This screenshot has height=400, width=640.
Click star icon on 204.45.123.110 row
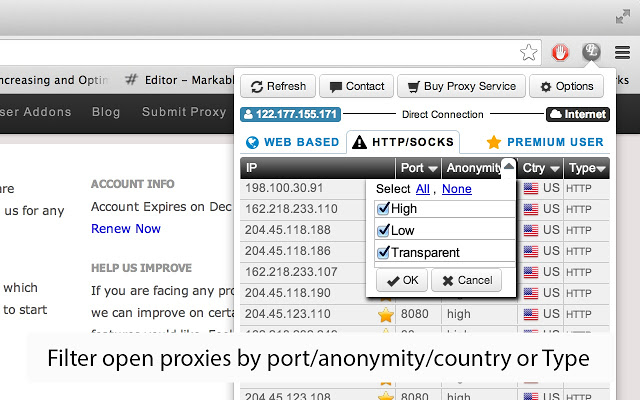coord(386,315)
